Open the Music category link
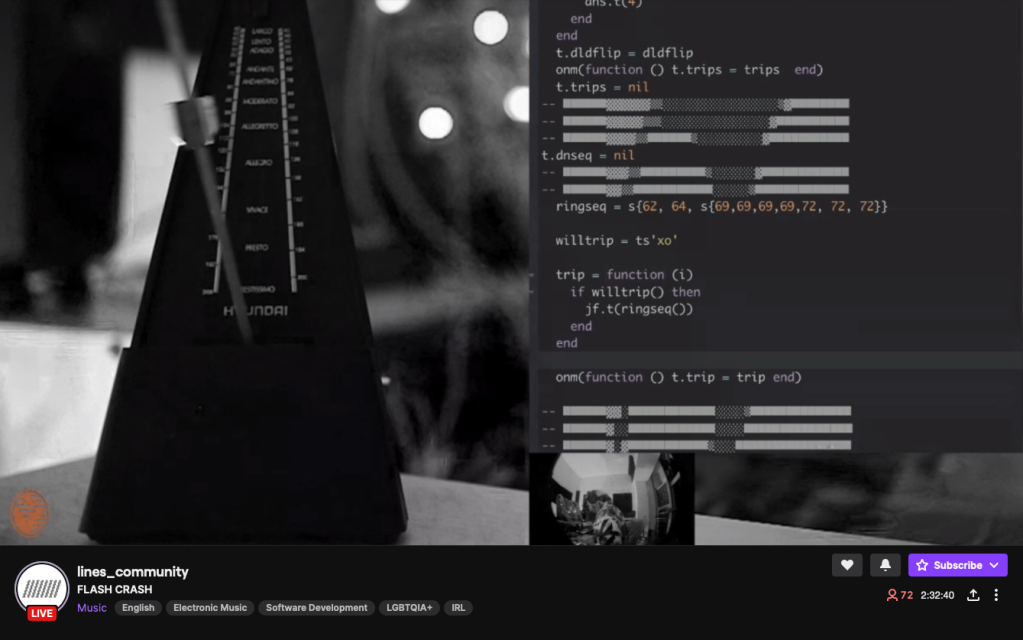Viewport: 1023px width, 640px height. point(92,608)
